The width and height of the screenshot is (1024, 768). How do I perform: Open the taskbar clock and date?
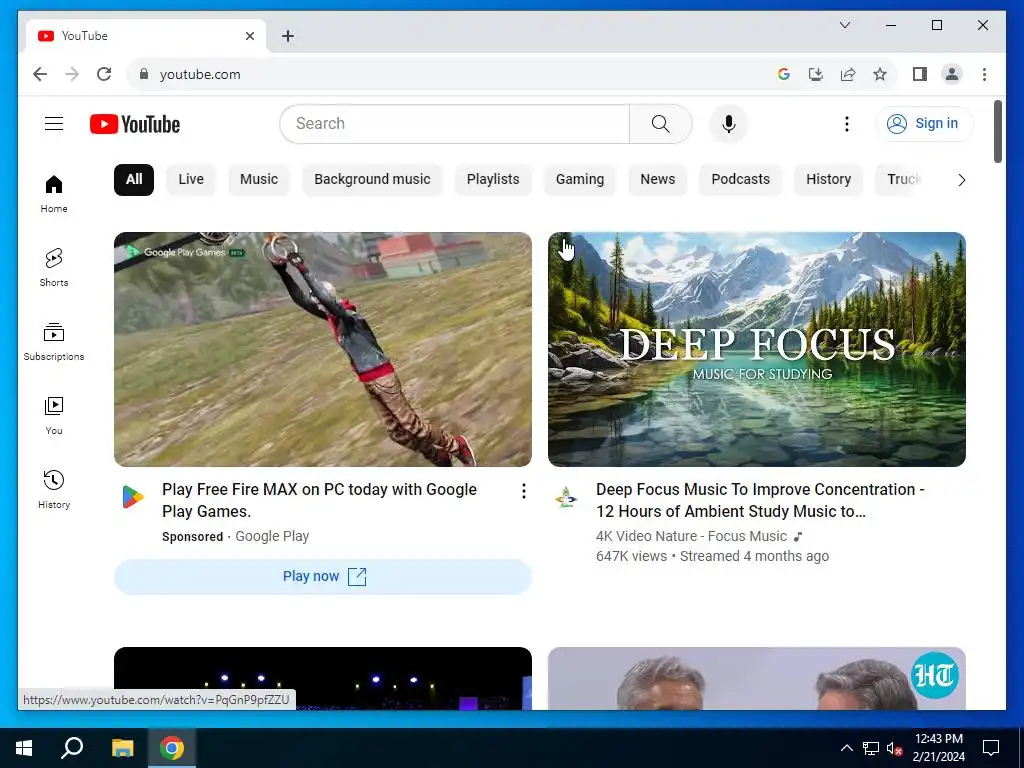point(938,748)
